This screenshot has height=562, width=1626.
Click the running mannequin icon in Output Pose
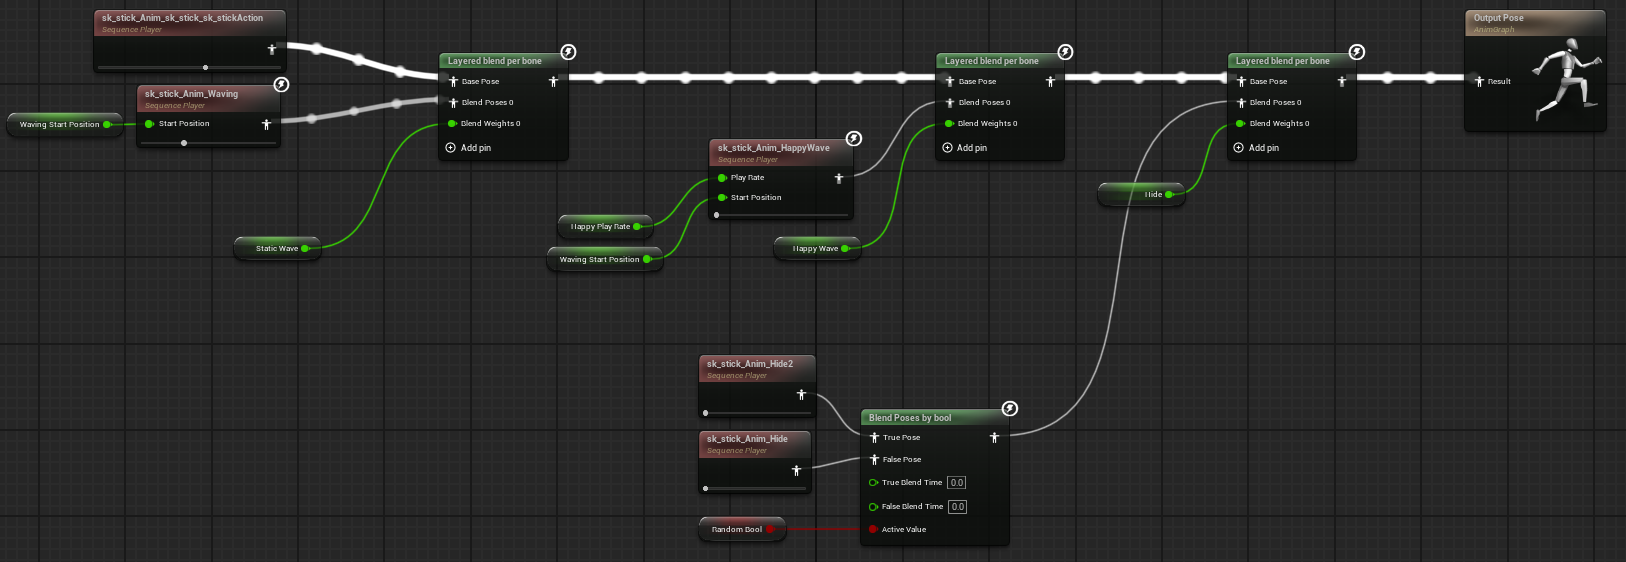(1566, 80)
